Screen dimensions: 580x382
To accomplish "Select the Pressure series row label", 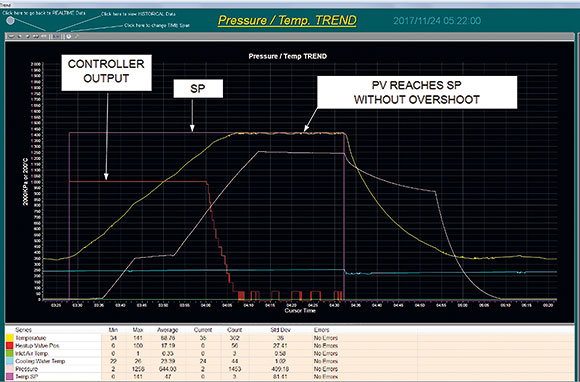I will (x=26, y=369).
